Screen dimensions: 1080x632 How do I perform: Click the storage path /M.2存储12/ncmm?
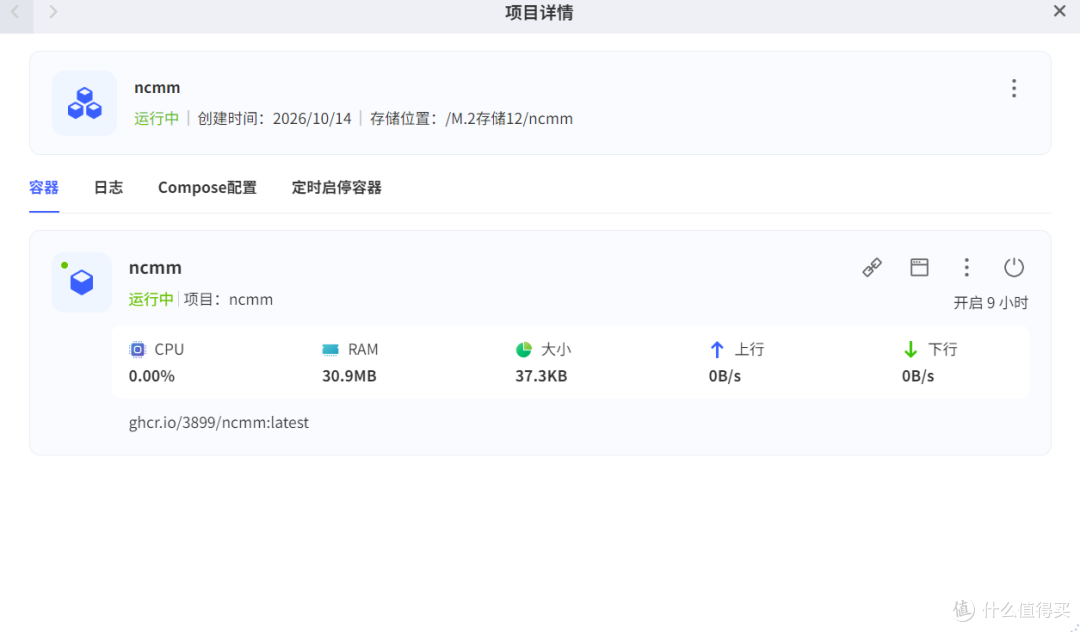pyautogui.click(x=509, y=118)
